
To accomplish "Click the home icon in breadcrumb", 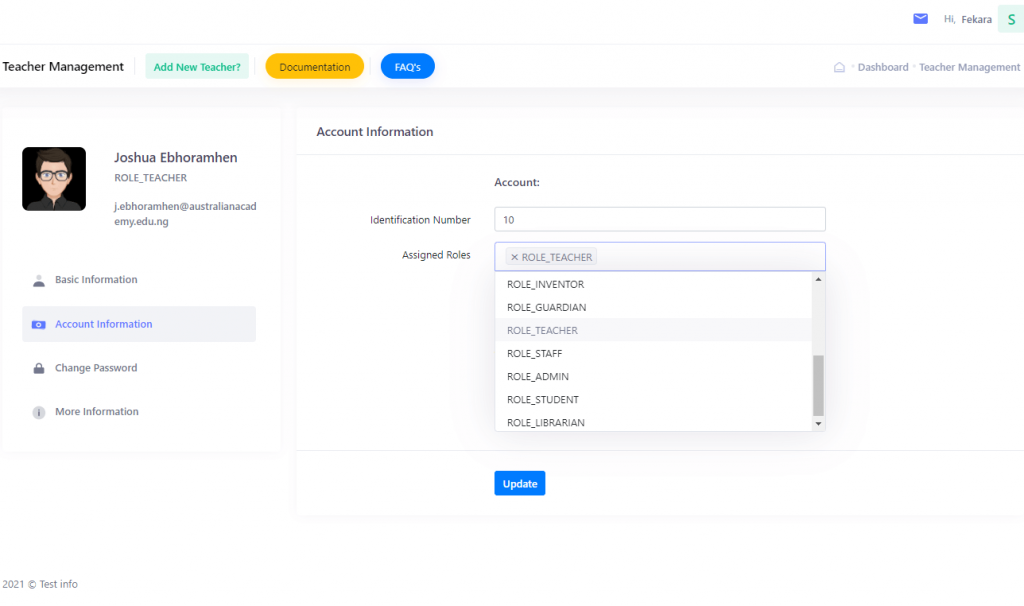I will point(839,68).
